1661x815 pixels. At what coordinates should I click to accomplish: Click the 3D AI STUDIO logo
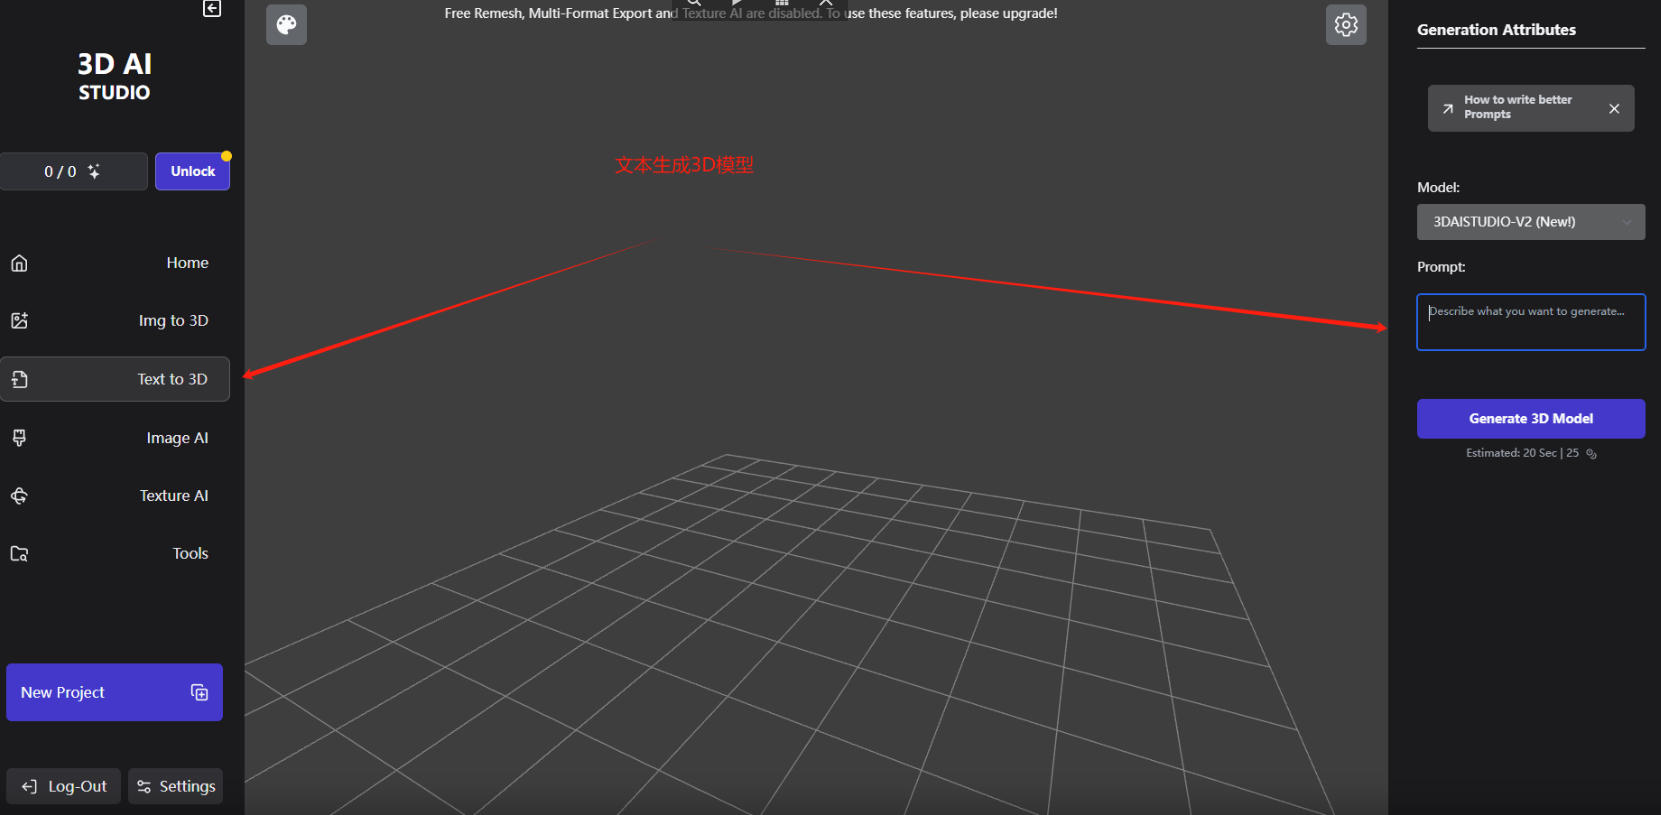click(x=114, y=77)
